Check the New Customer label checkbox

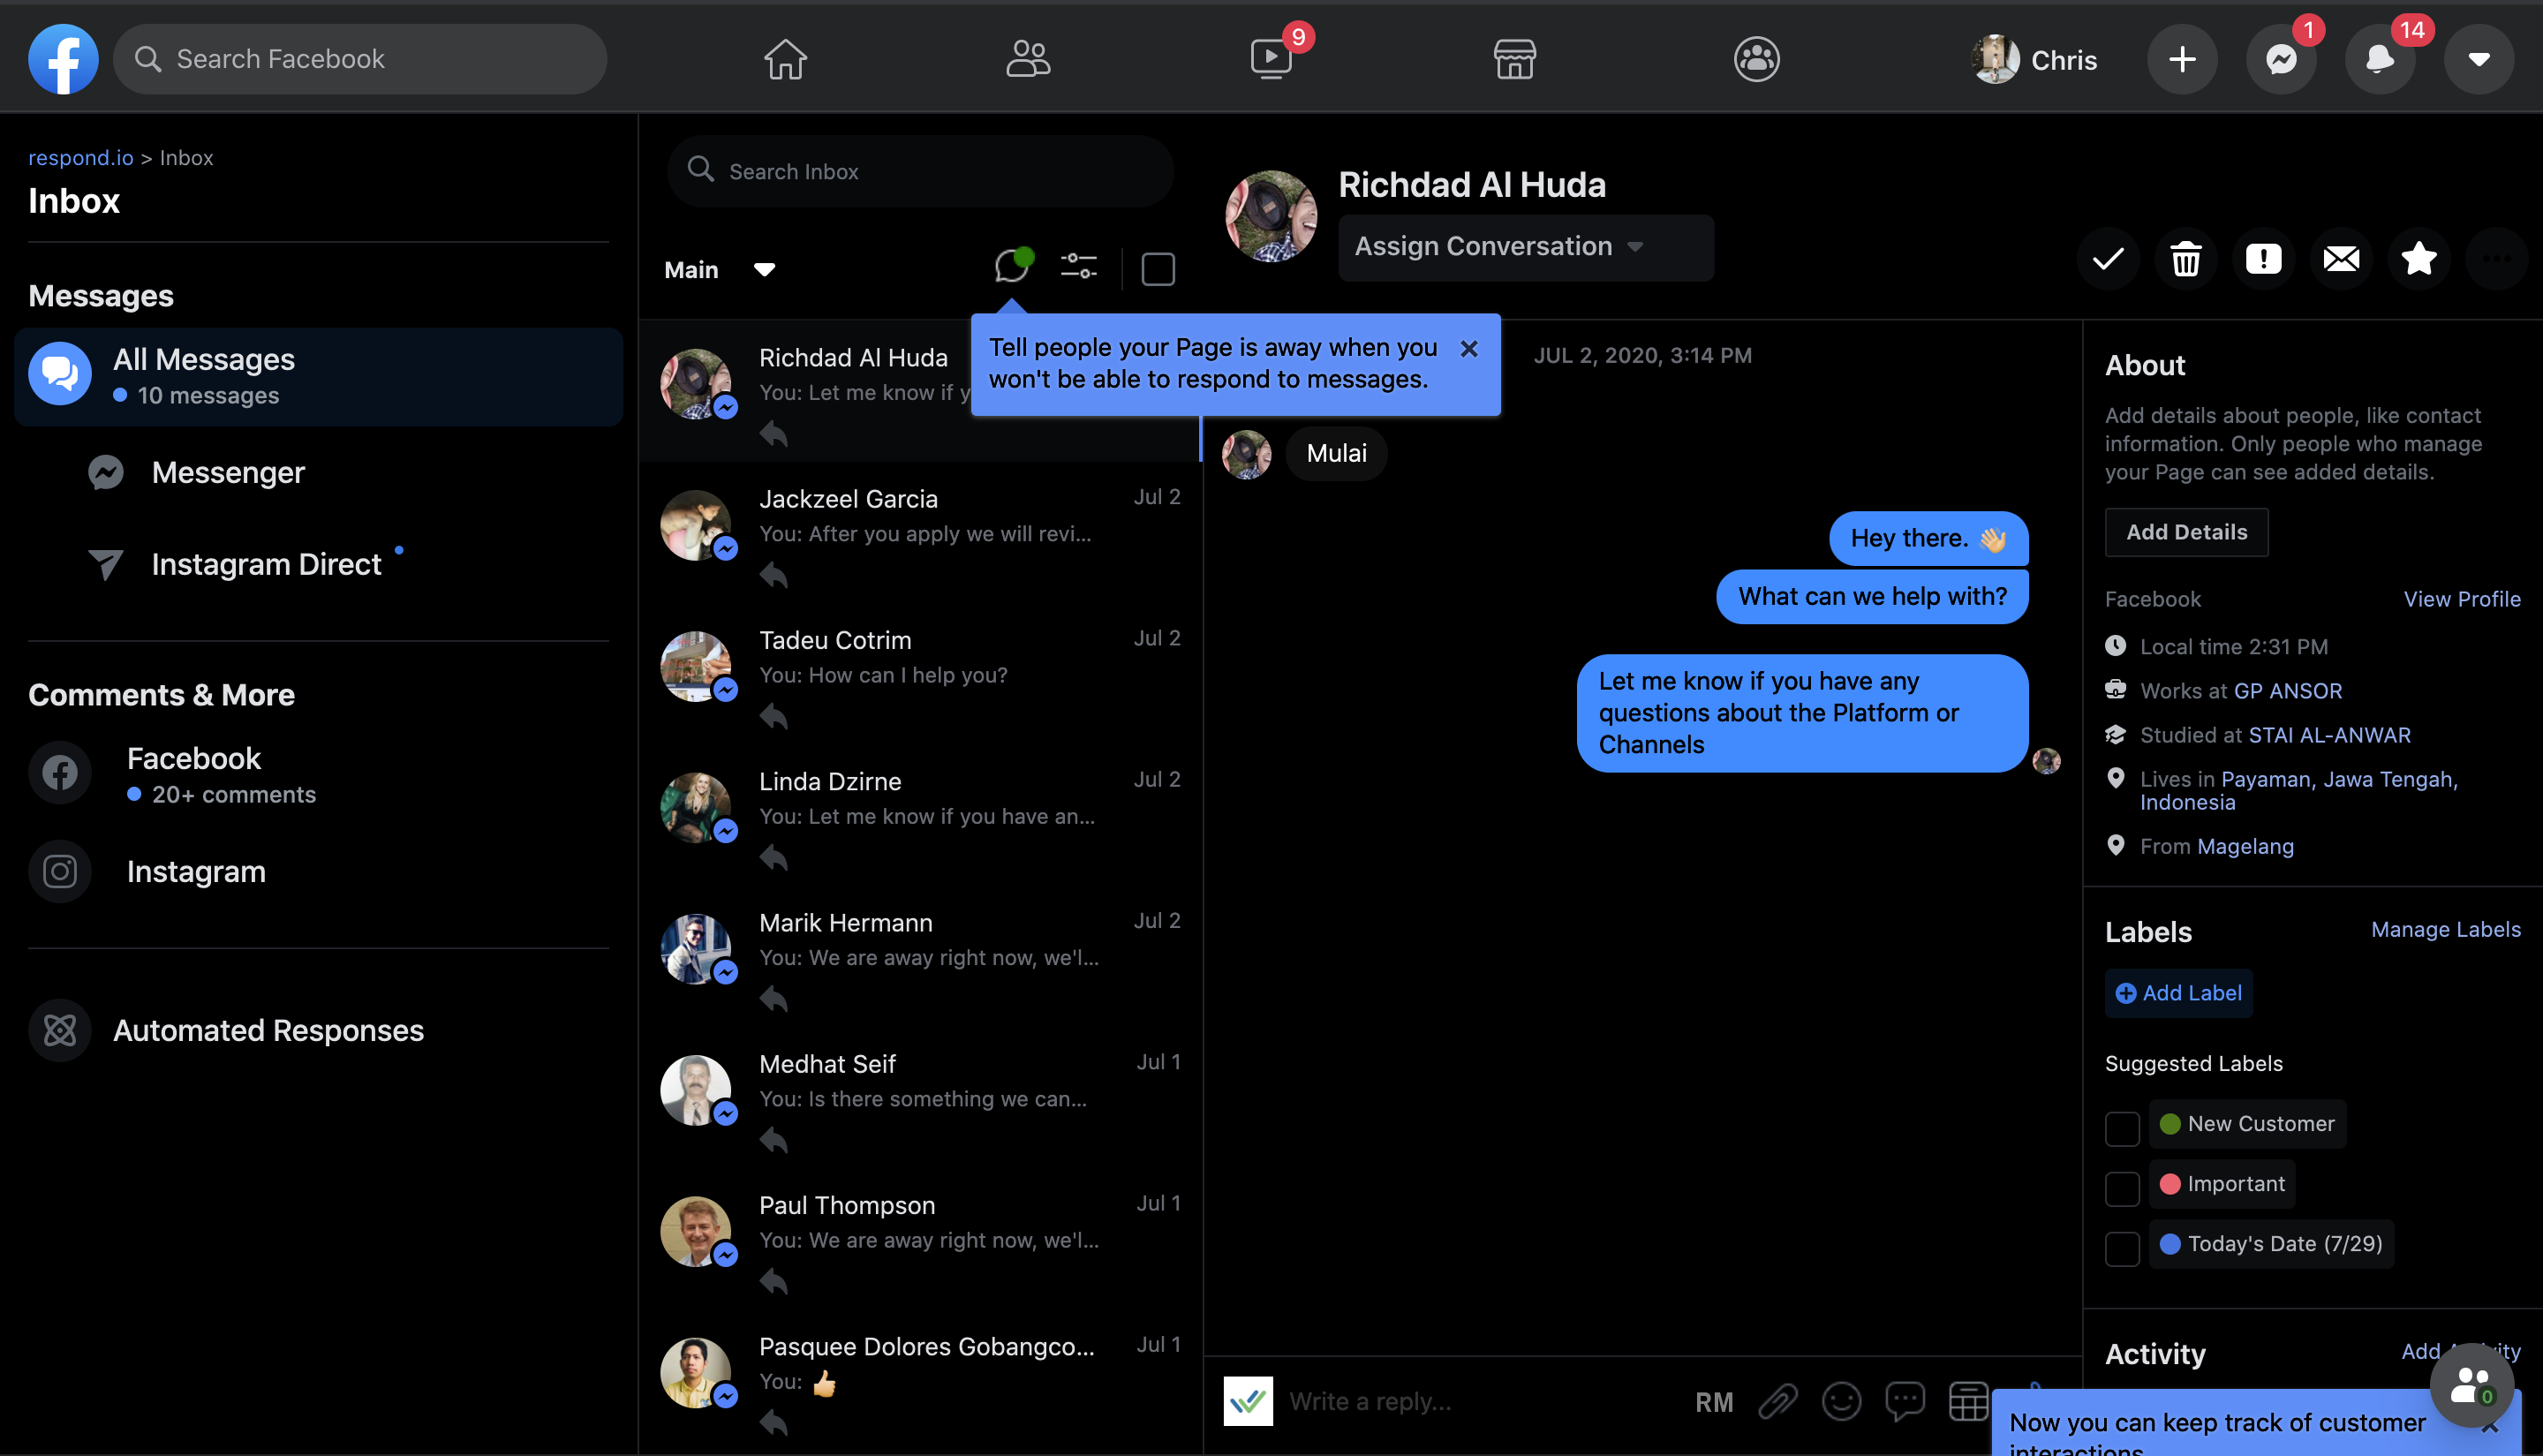pos(2122,1128)
